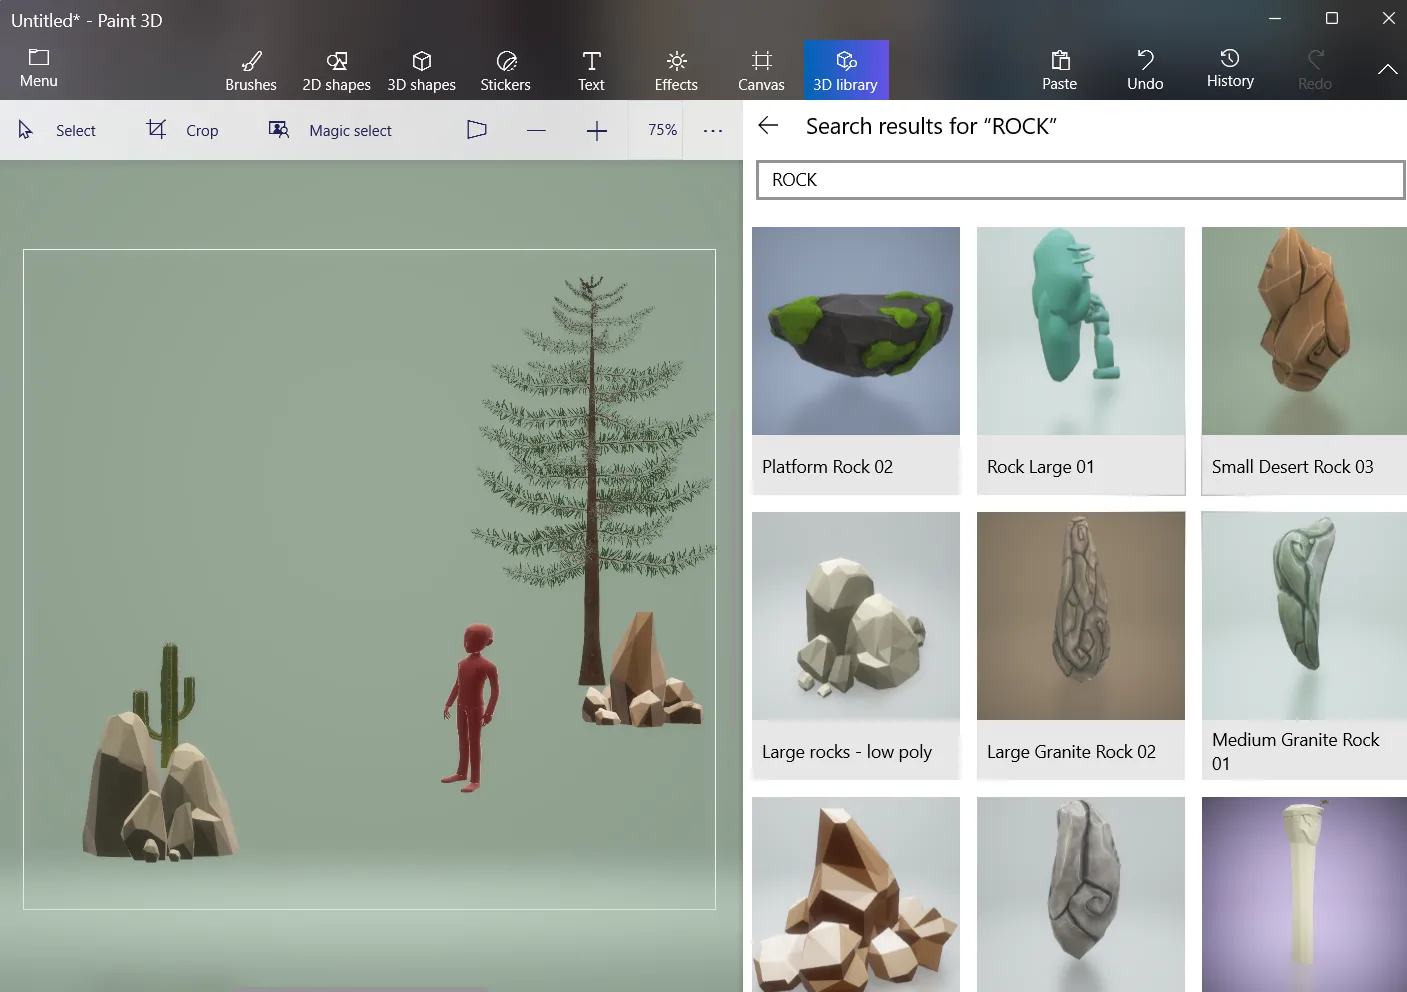Open the Effects panel

click(x=675, y=69)
